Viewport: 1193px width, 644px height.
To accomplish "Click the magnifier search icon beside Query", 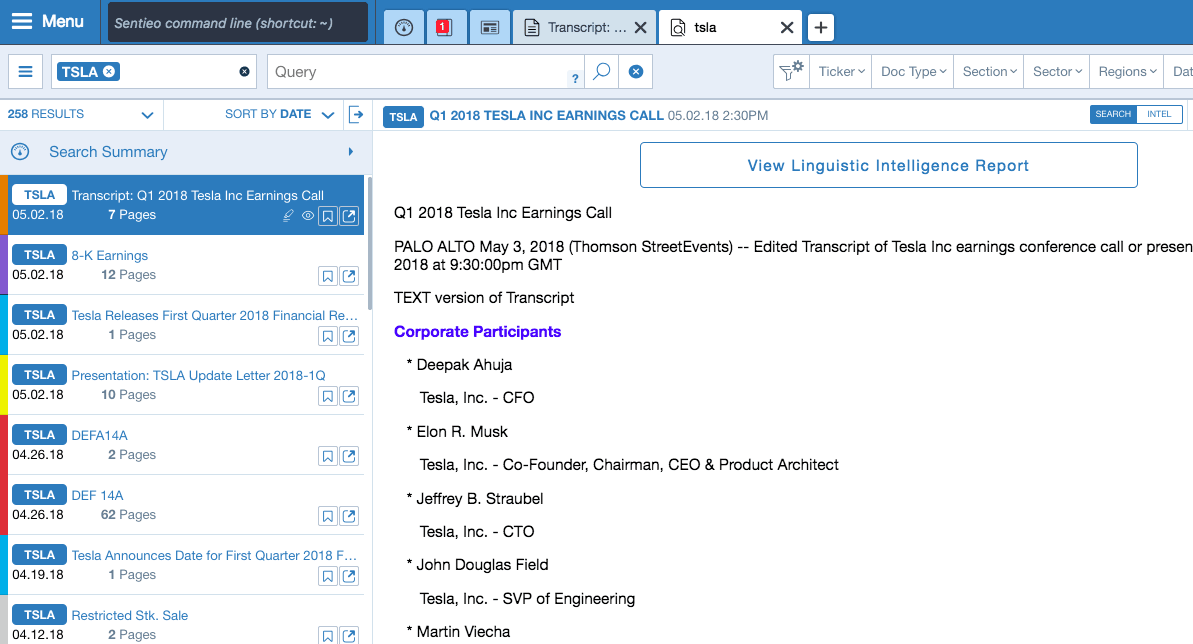I will [601, 72].
